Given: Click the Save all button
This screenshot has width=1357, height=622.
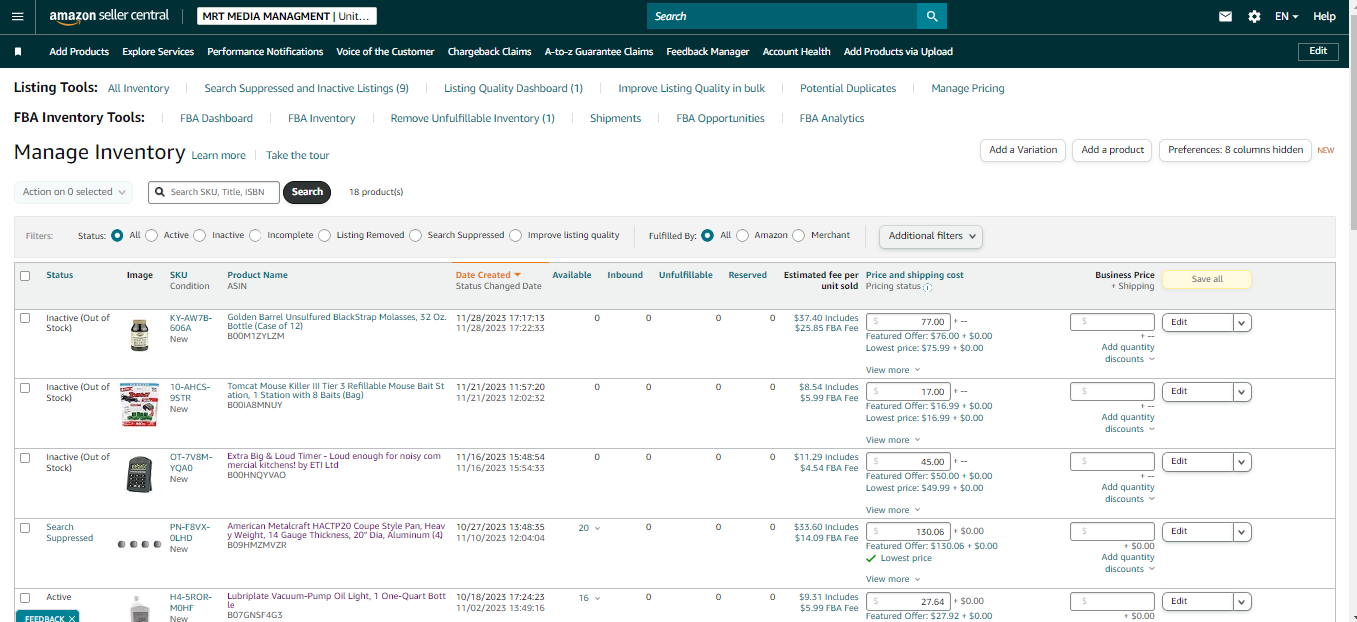Looking at the screenshot, I should 1207,279.
